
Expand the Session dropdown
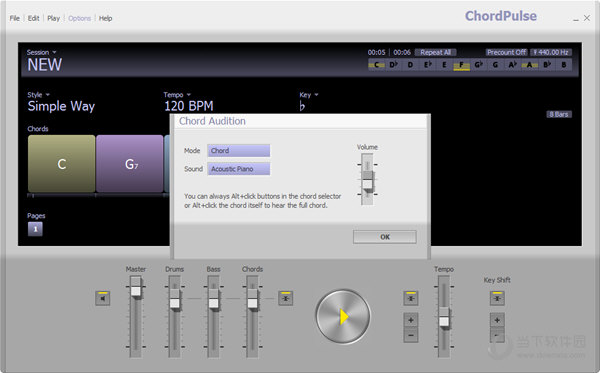(41, 52)
